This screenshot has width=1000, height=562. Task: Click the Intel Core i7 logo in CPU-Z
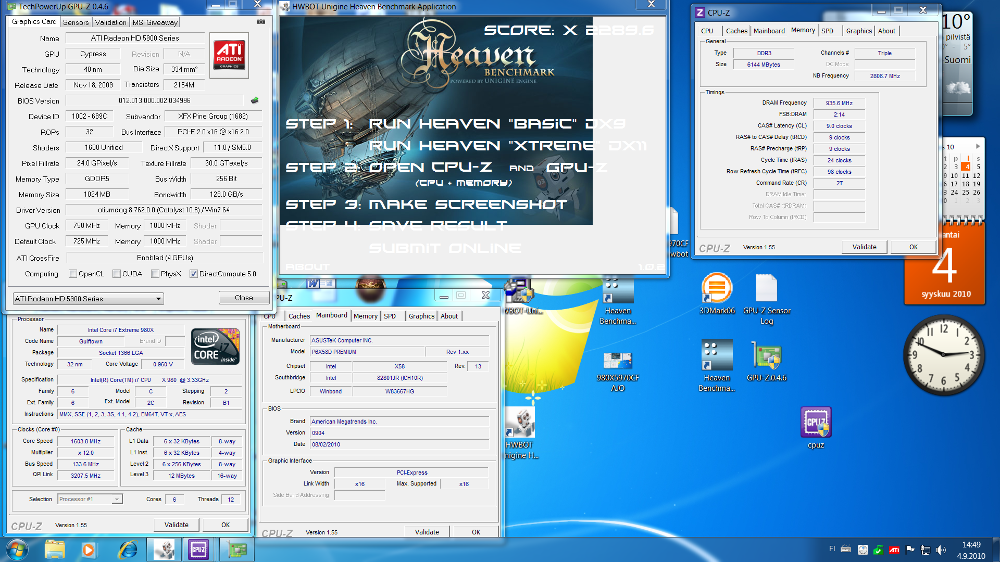tap(216, 346)
